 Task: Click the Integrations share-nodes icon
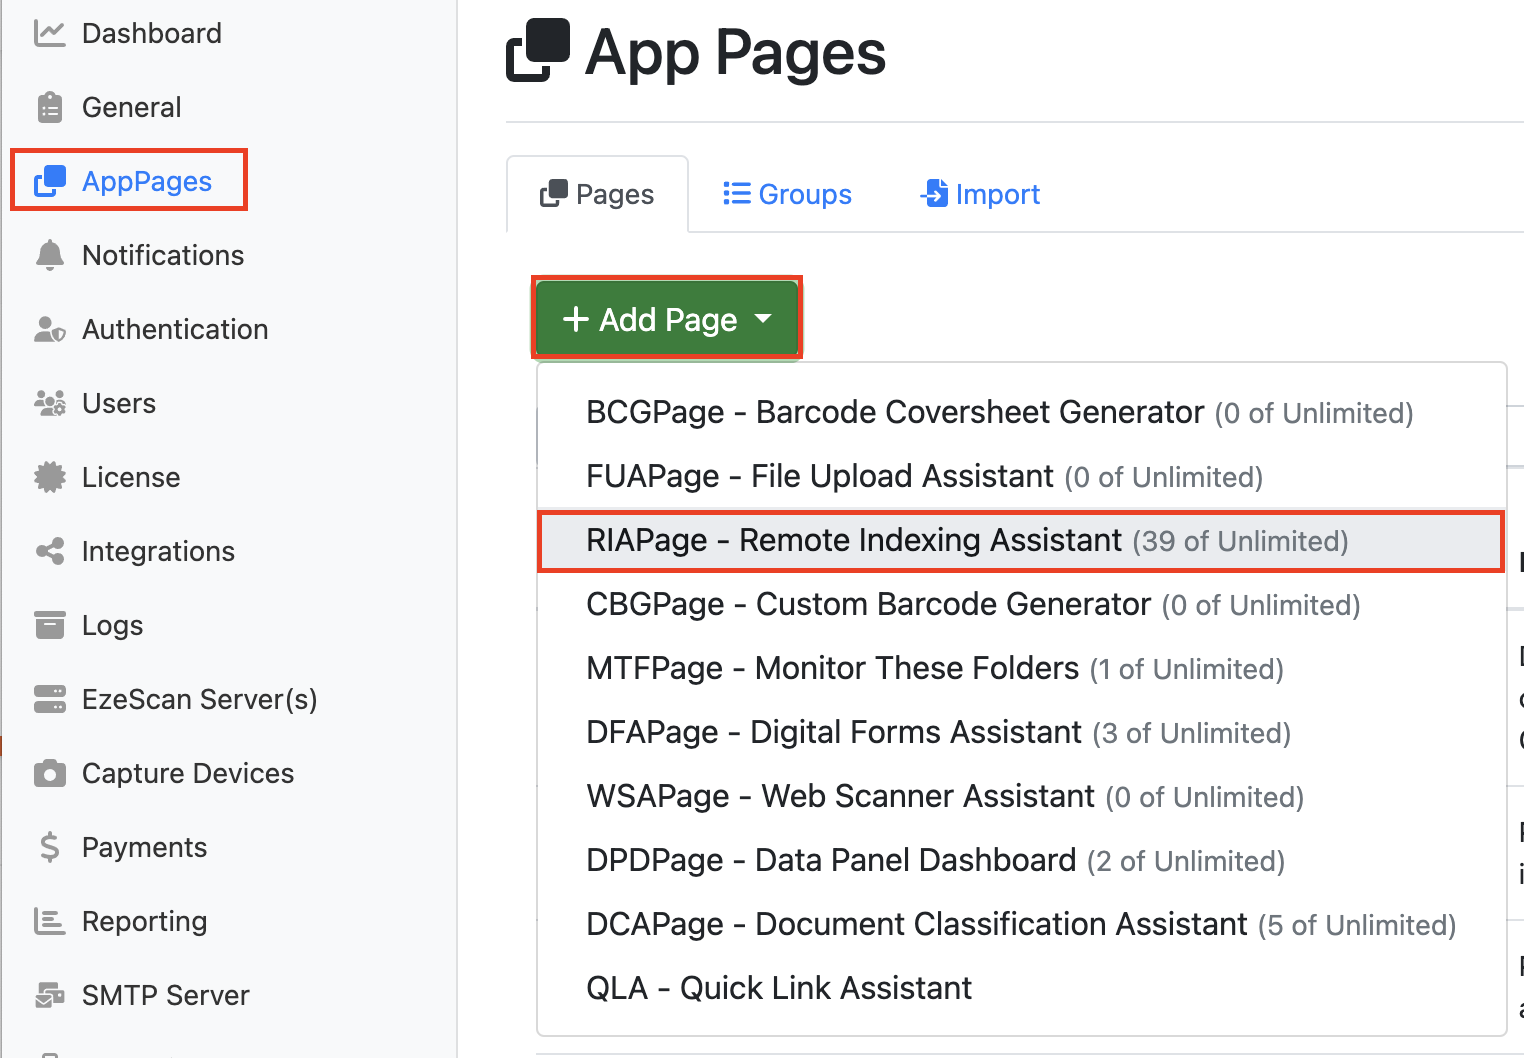49,551
